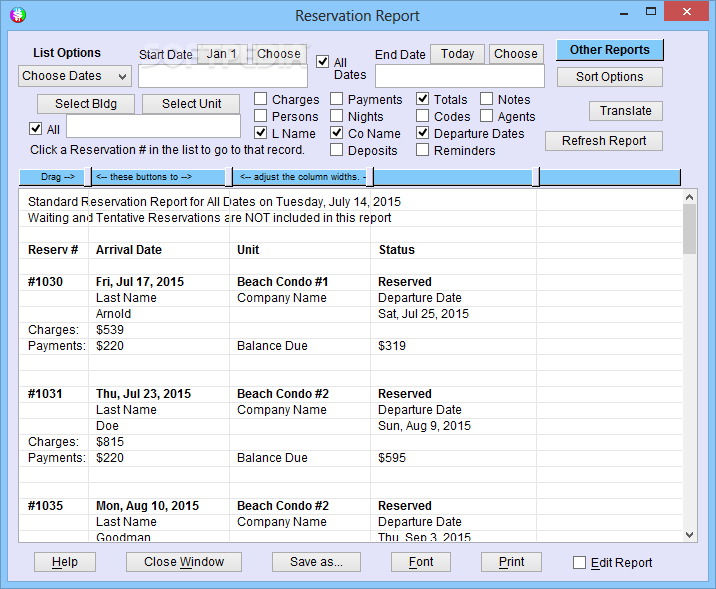This screenshot has width=716, height=589.
Task: Enable the Agents checkbox
Action: [x=486, y=116]
